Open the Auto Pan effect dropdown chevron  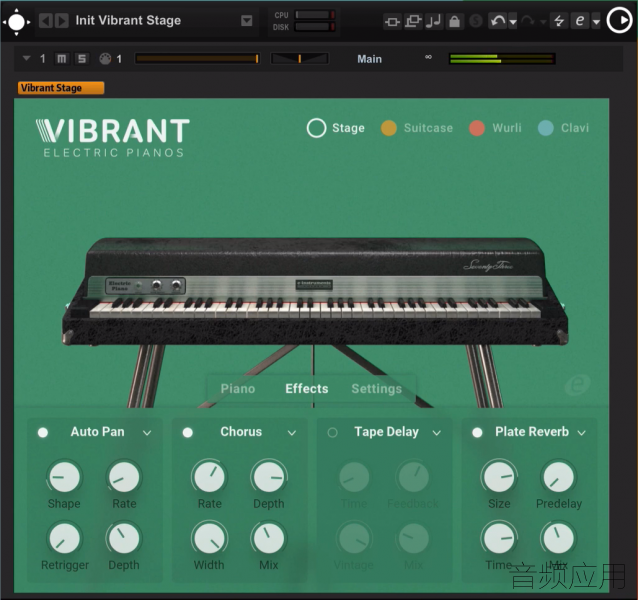(147, 433)
